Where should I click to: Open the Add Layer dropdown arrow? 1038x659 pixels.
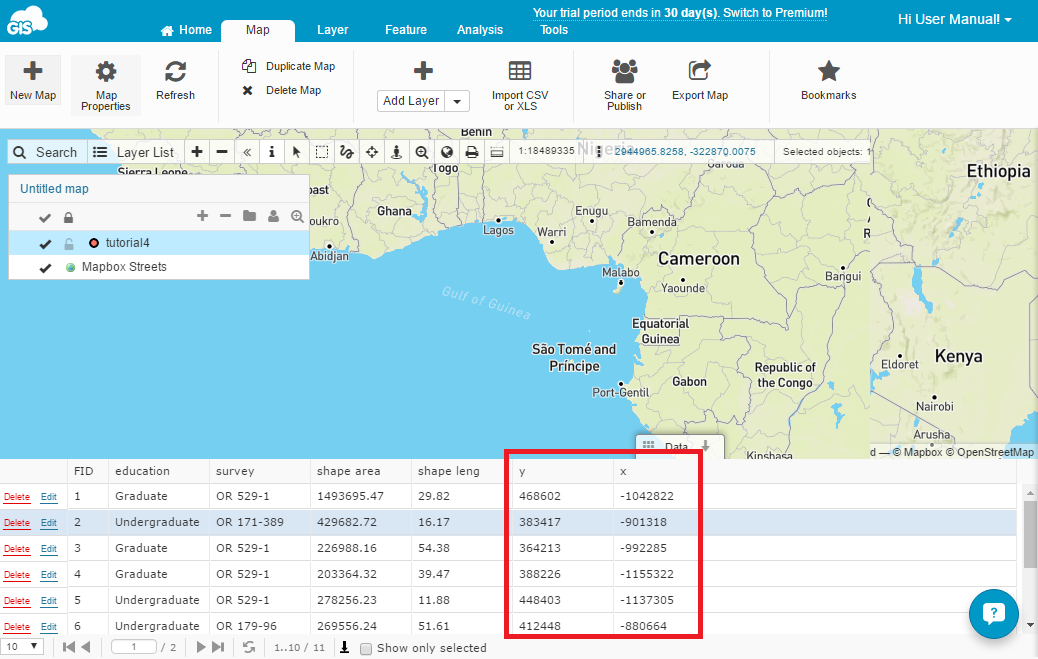click(457, 101)
